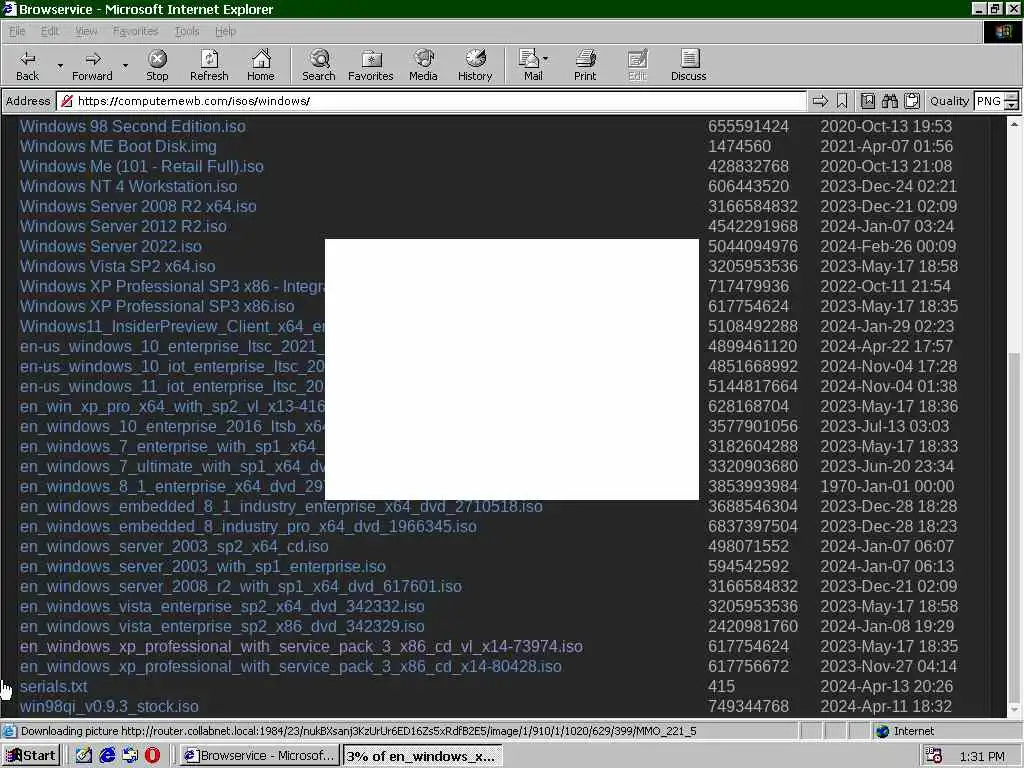This screenshot has width=1024, height=768.
Task: Open the Edit menu
Action: coord(50,31)
